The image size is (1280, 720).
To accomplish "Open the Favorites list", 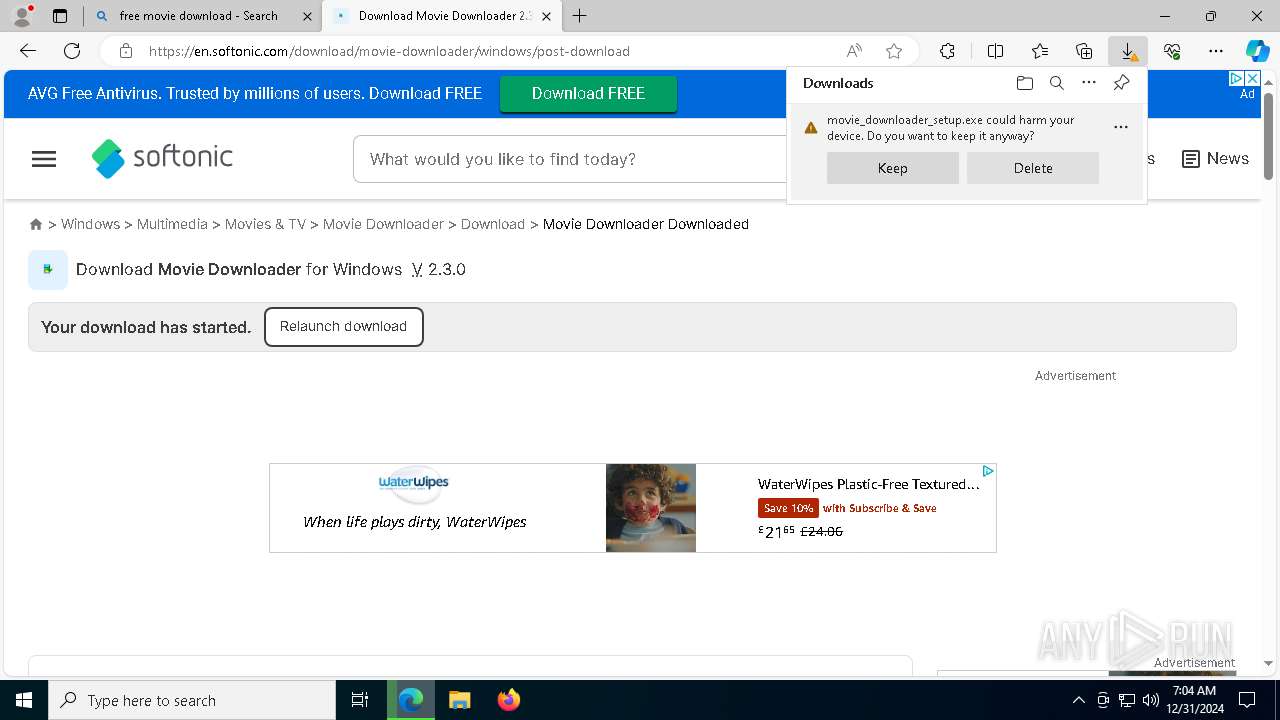I will [1040, 51].
